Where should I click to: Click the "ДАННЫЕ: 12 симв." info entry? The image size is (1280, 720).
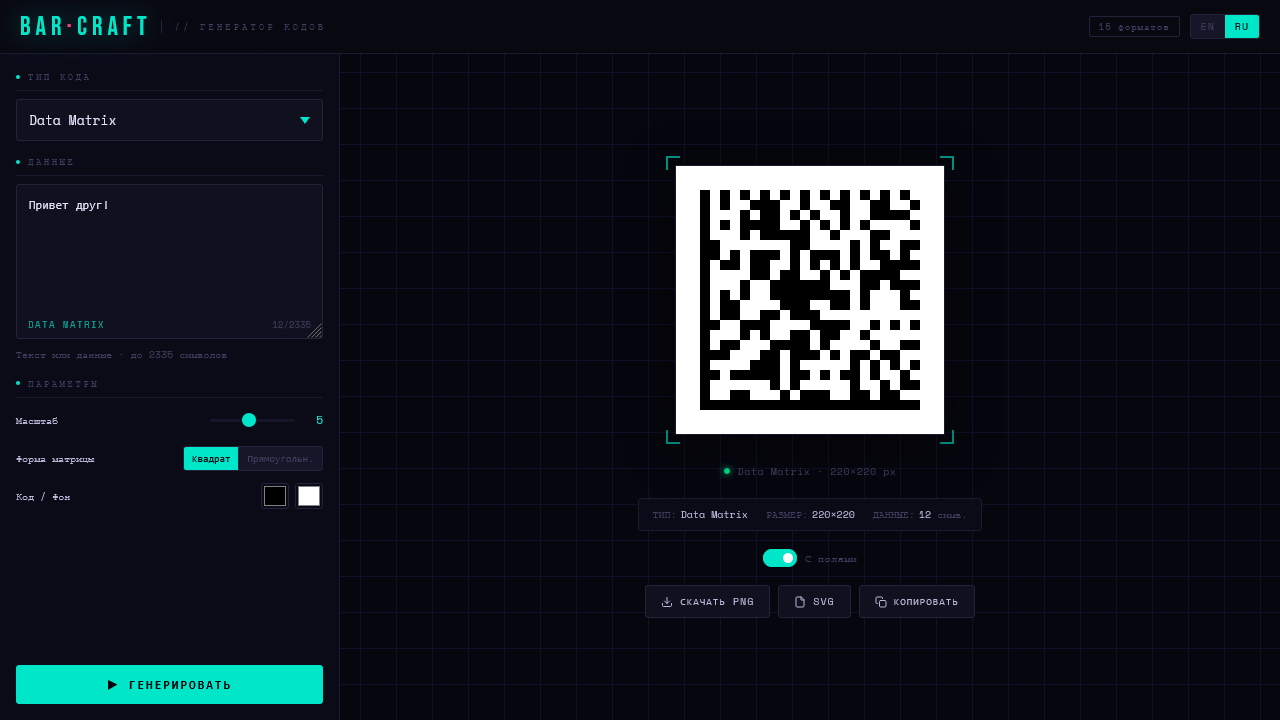click(x=920, y=515)
